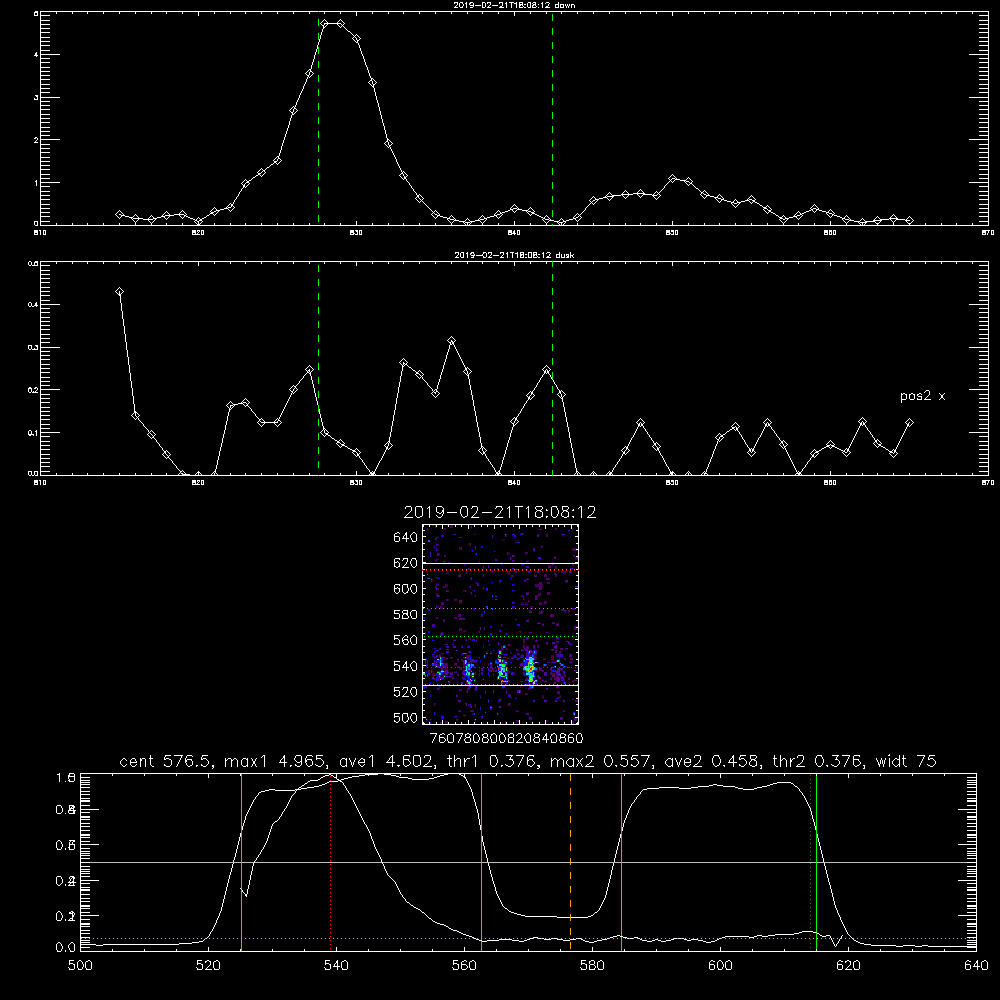Click the highest diamond near 836 in dusk plot
Screen dimensions: 1000x1000
(x=452, y=341)
